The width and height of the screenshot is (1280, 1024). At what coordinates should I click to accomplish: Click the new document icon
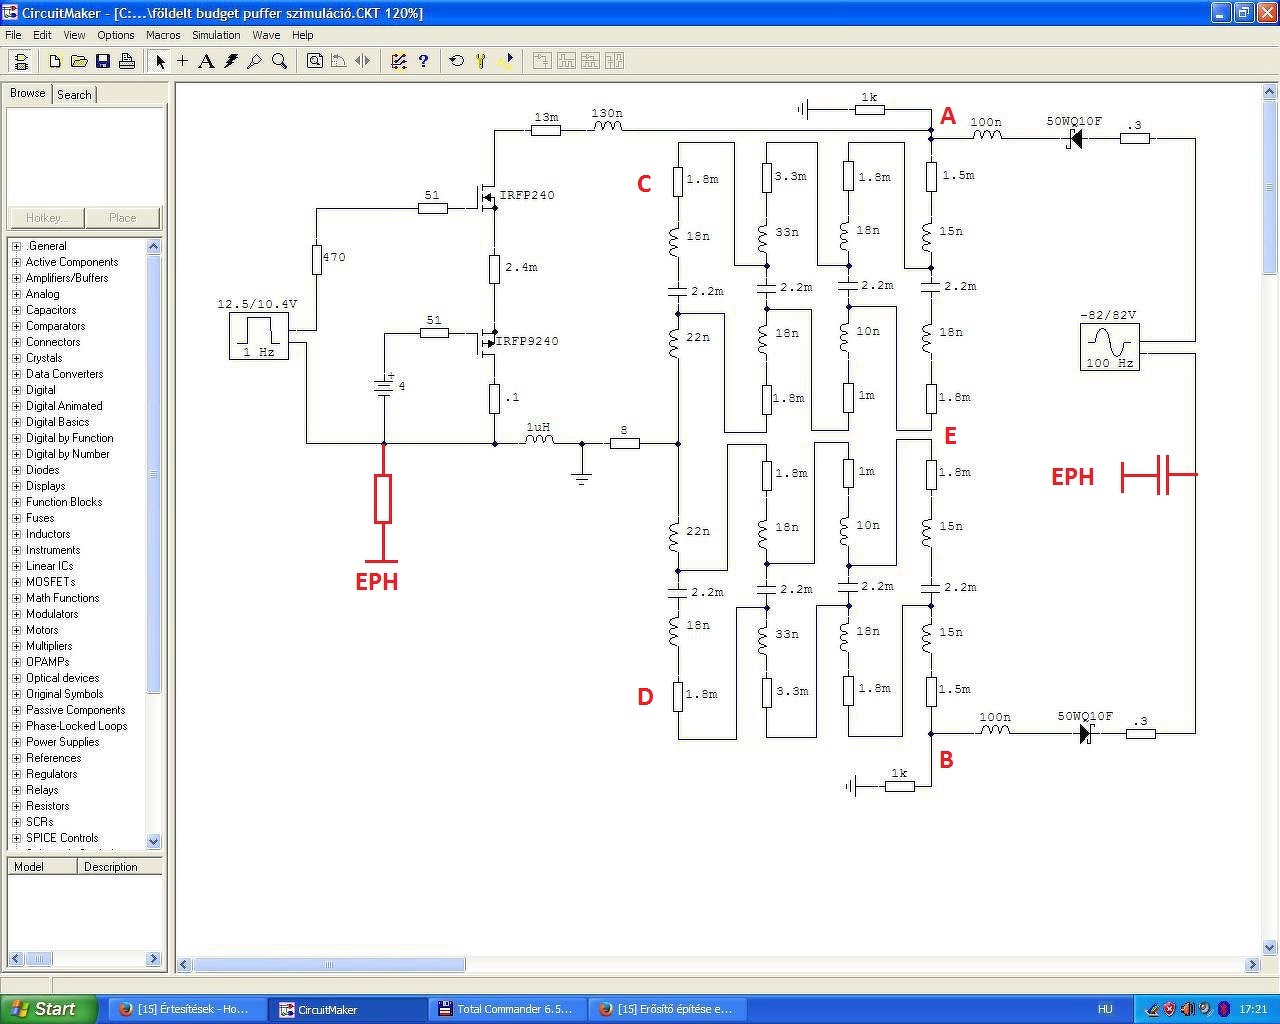tap(55, 61)
